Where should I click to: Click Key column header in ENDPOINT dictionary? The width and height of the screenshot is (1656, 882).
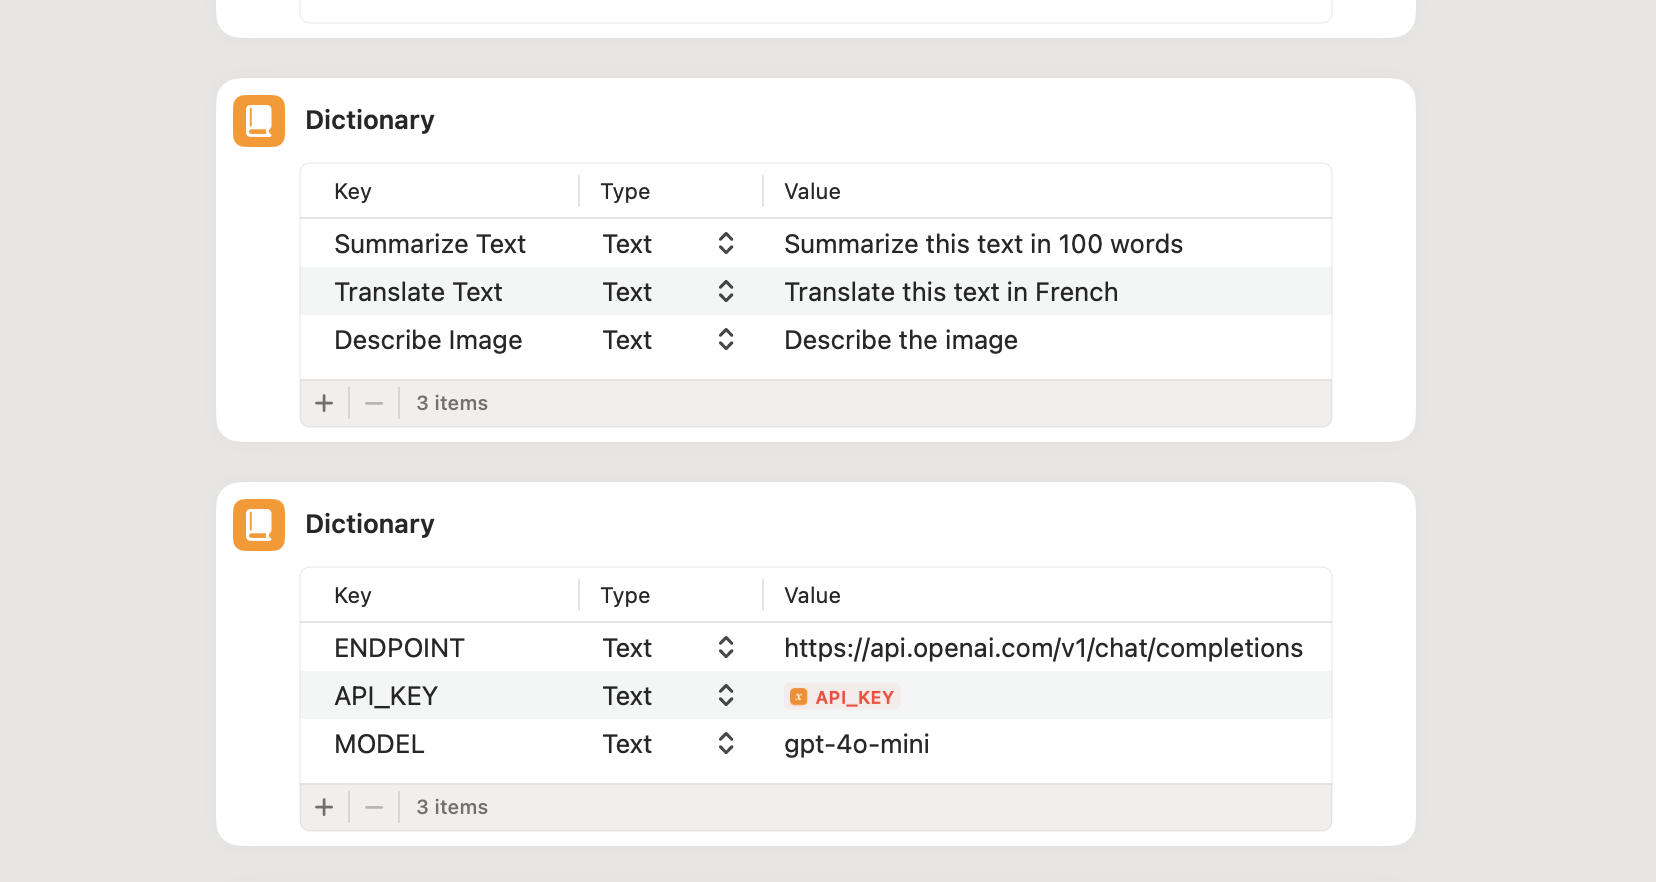[353, 595]
